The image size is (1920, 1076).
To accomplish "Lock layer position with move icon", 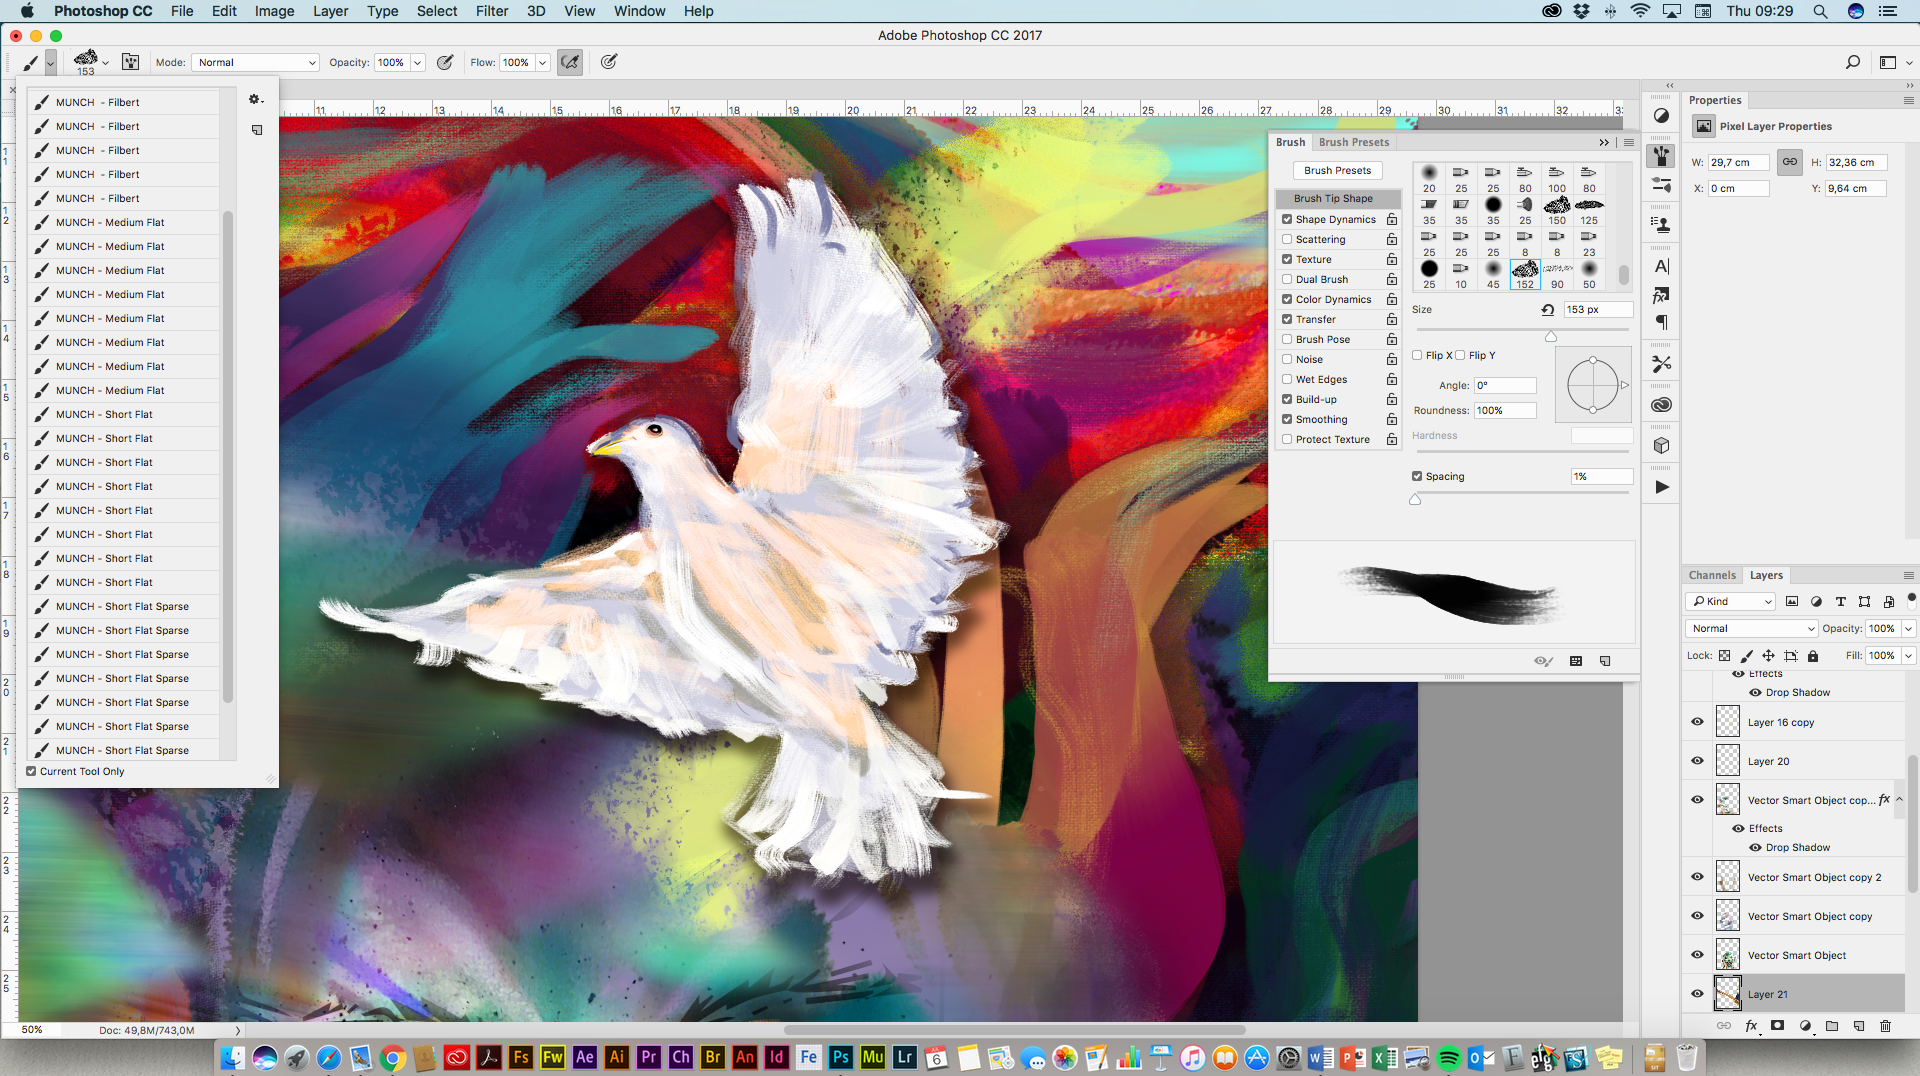I will (1768, 656).
